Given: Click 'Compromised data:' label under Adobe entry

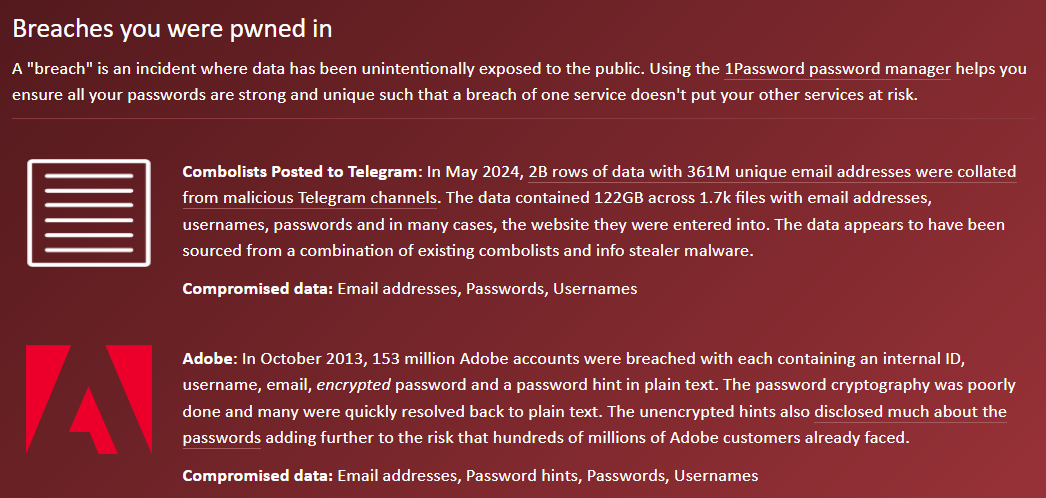Looking at the screenshot, I should (x=257, y=476).
